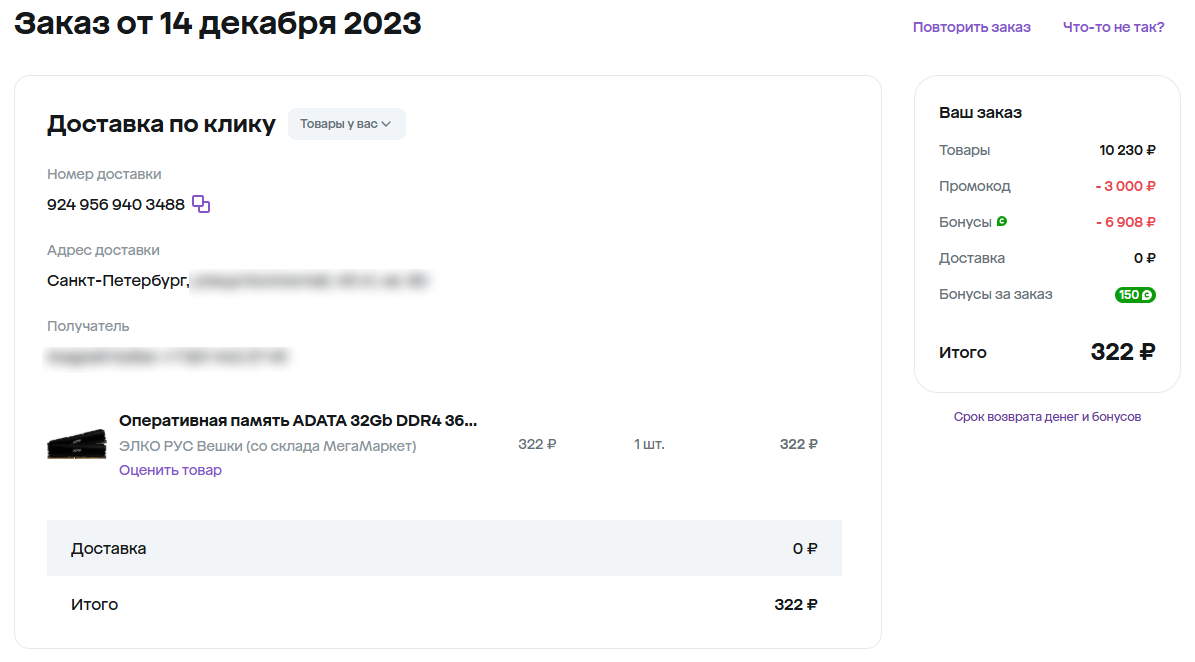This screenshot has height=662, width=1195.
Task: Open the ADATA memory product thumbnail
Action: 77,444
